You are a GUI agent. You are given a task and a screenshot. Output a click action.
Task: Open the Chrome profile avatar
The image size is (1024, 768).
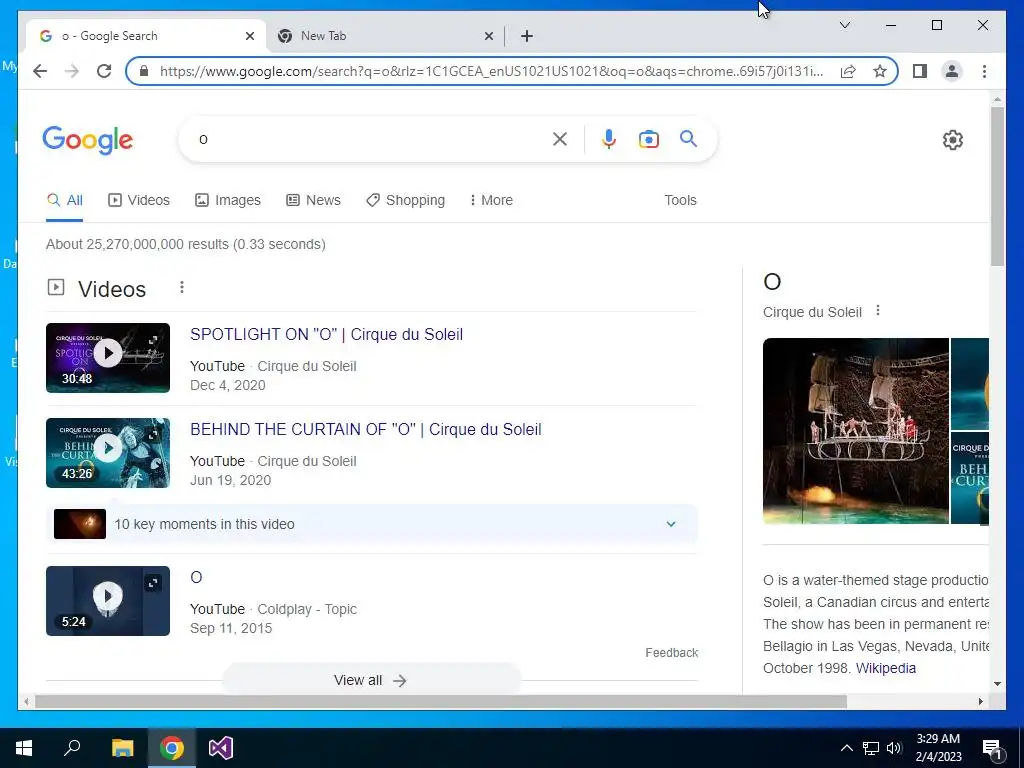(952, 71)
